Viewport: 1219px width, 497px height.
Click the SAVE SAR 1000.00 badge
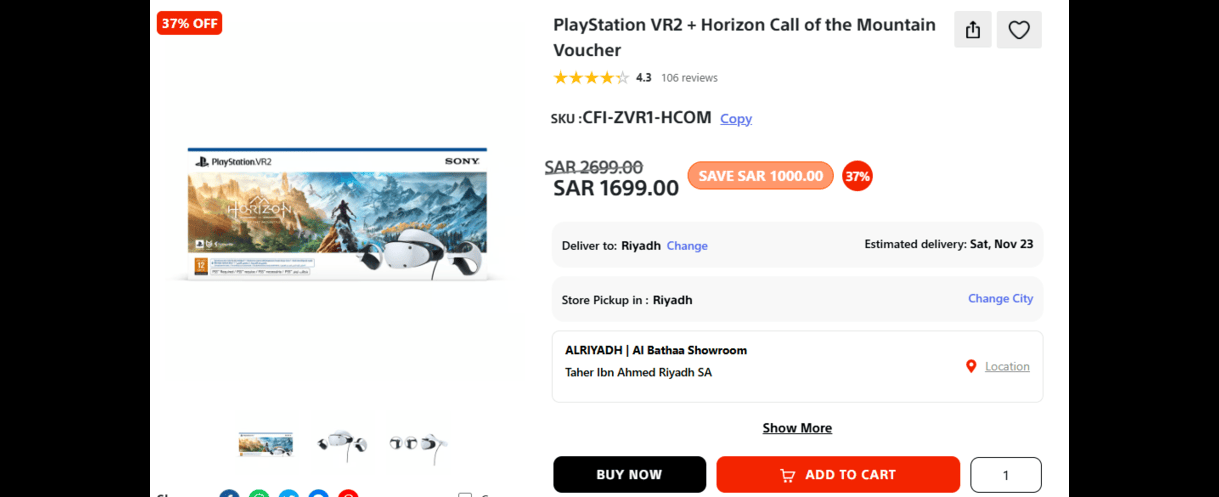[760, 176]
